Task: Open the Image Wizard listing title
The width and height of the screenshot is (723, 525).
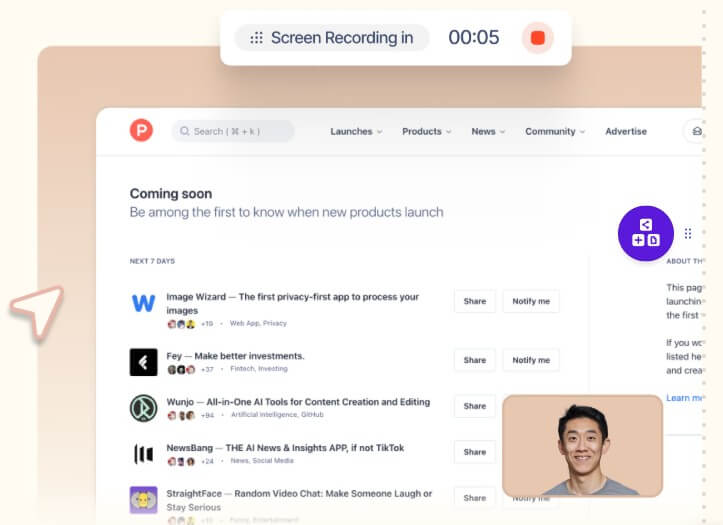Action: pos(292,303)
